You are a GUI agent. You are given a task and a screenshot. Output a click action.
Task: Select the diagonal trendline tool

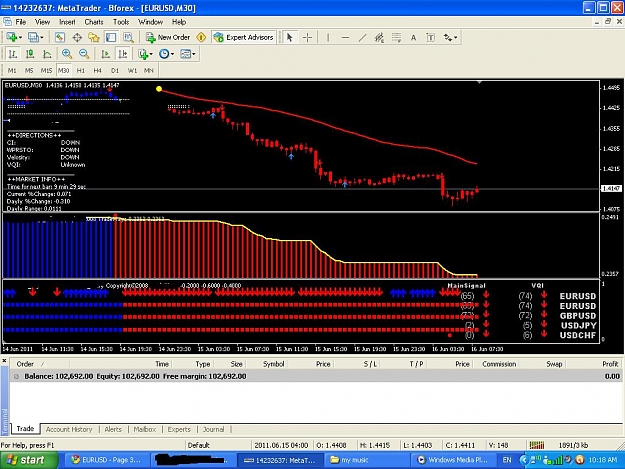point(362,37)
